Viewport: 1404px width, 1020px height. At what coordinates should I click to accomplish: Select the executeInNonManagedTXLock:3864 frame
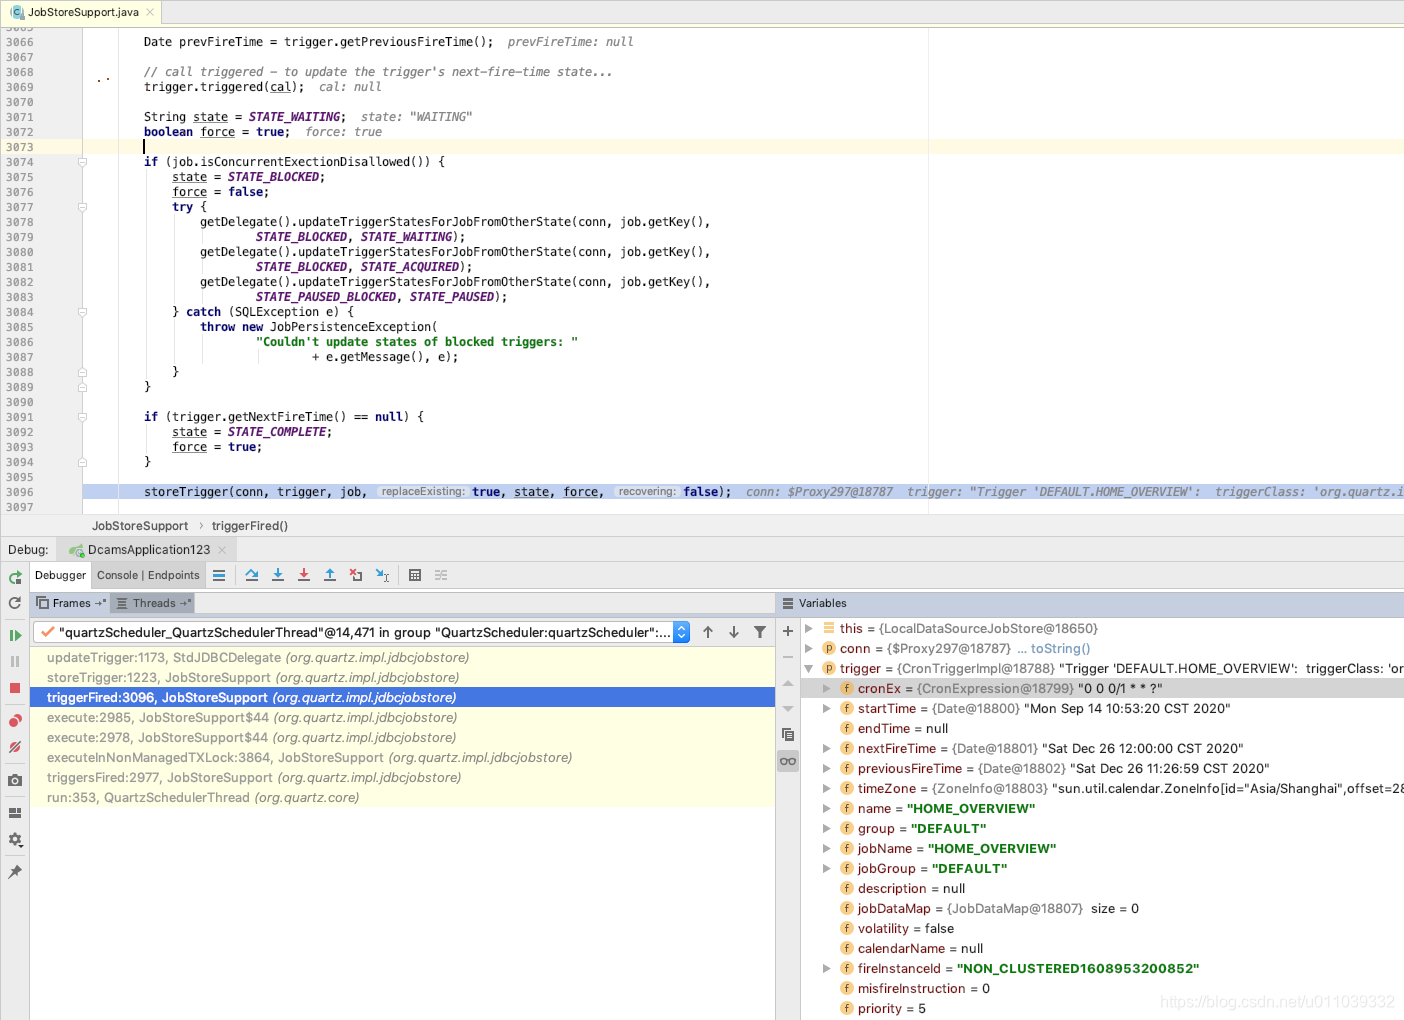click(402, 758)
